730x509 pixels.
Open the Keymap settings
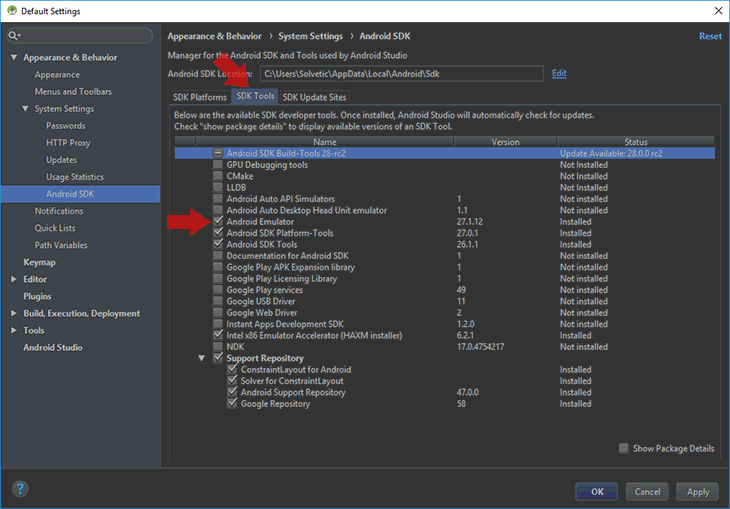click(x=39, y=262)
